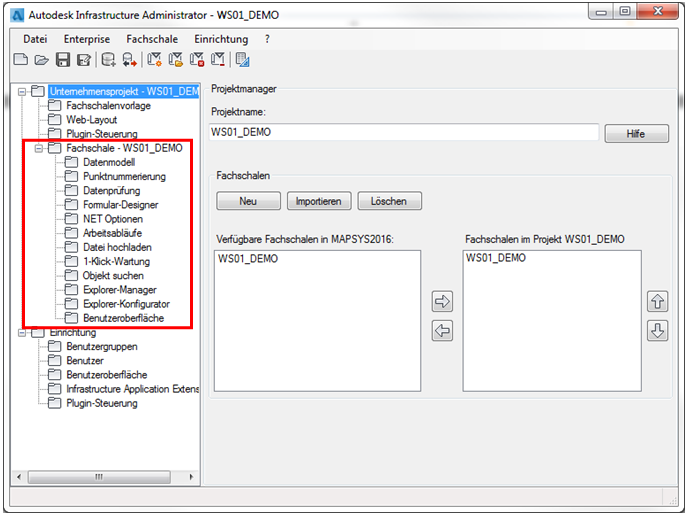694x517 pixels.
Task: Select Explorer-Manager tree item
Action: (120, 289)
